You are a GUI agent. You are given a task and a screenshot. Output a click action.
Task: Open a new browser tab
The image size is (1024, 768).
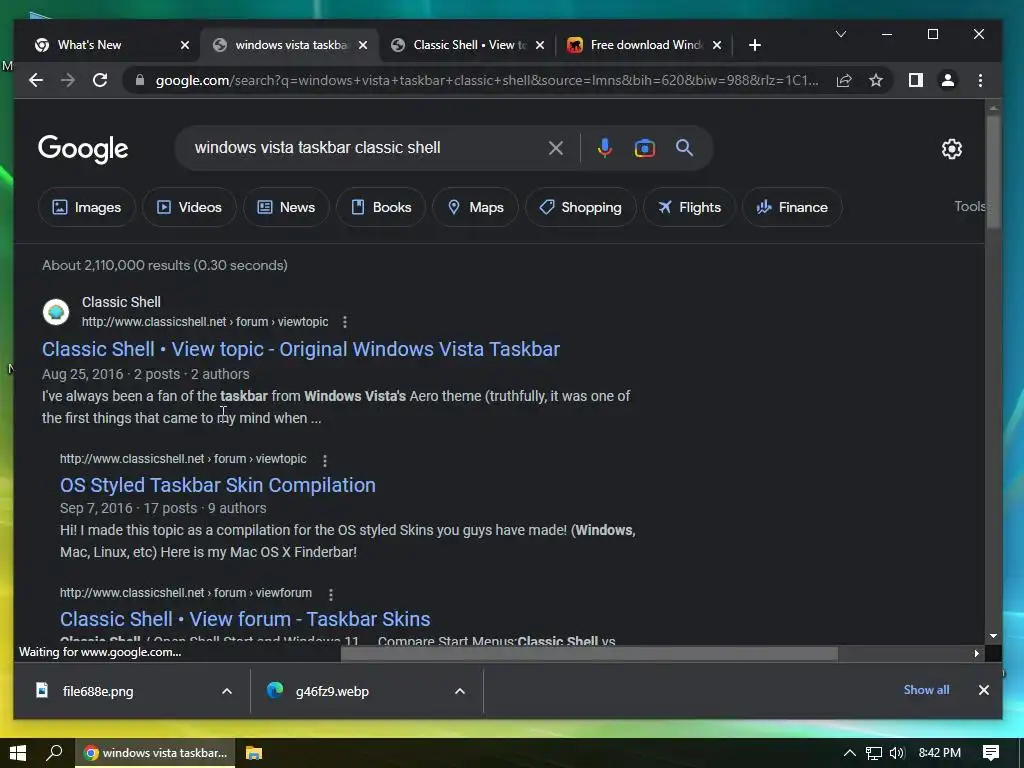click(754, 45)
